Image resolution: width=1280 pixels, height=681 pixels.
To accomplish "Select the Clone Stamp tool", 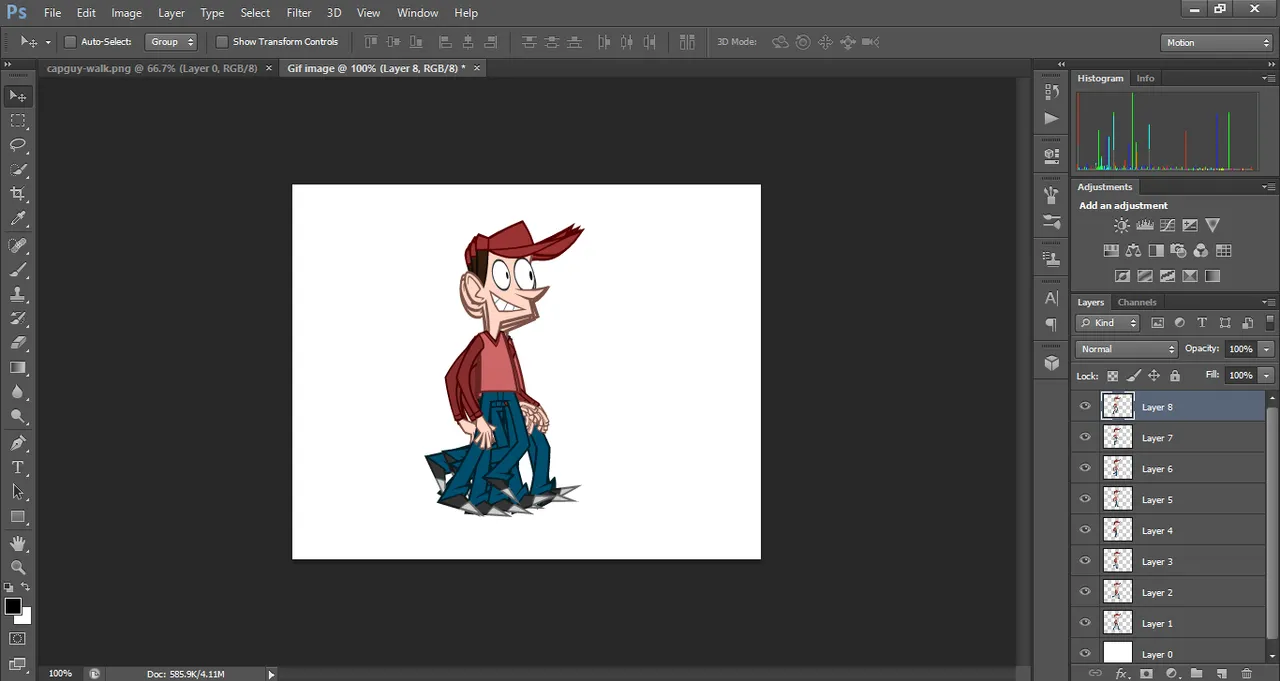I will pos(18,295).
